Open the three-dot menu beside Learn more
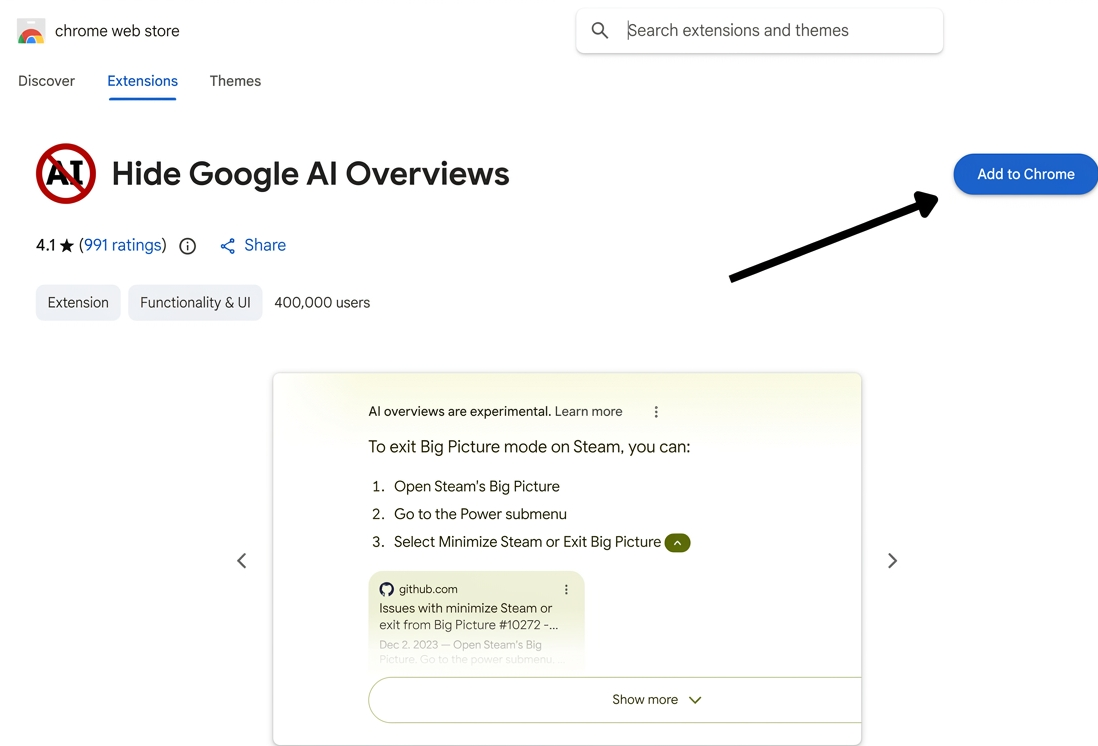The height and width of the screenshot is (746, 1098). (656, 412)
